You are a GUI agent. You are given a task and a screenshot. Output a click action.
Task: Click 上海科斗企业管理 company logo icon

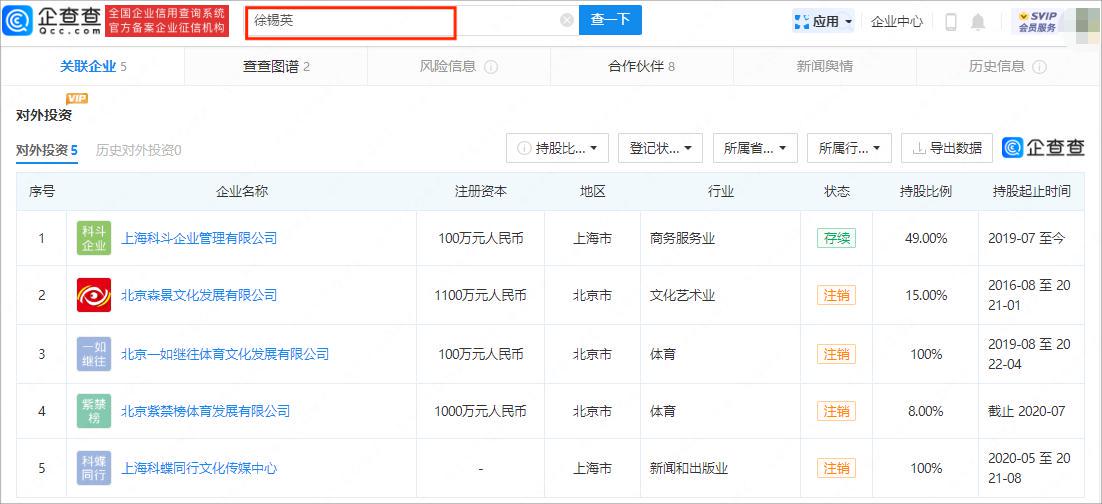[94, 238]
